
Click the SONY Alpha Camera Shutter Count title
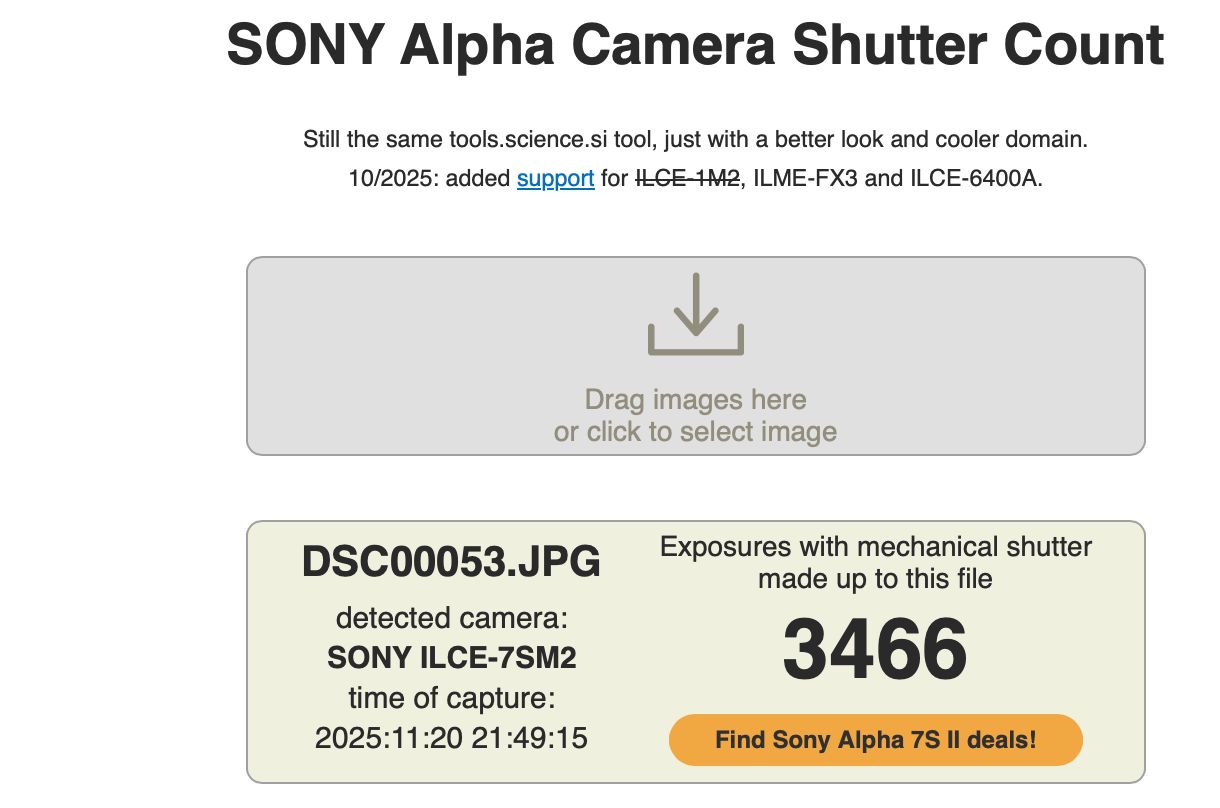(694, 46)
